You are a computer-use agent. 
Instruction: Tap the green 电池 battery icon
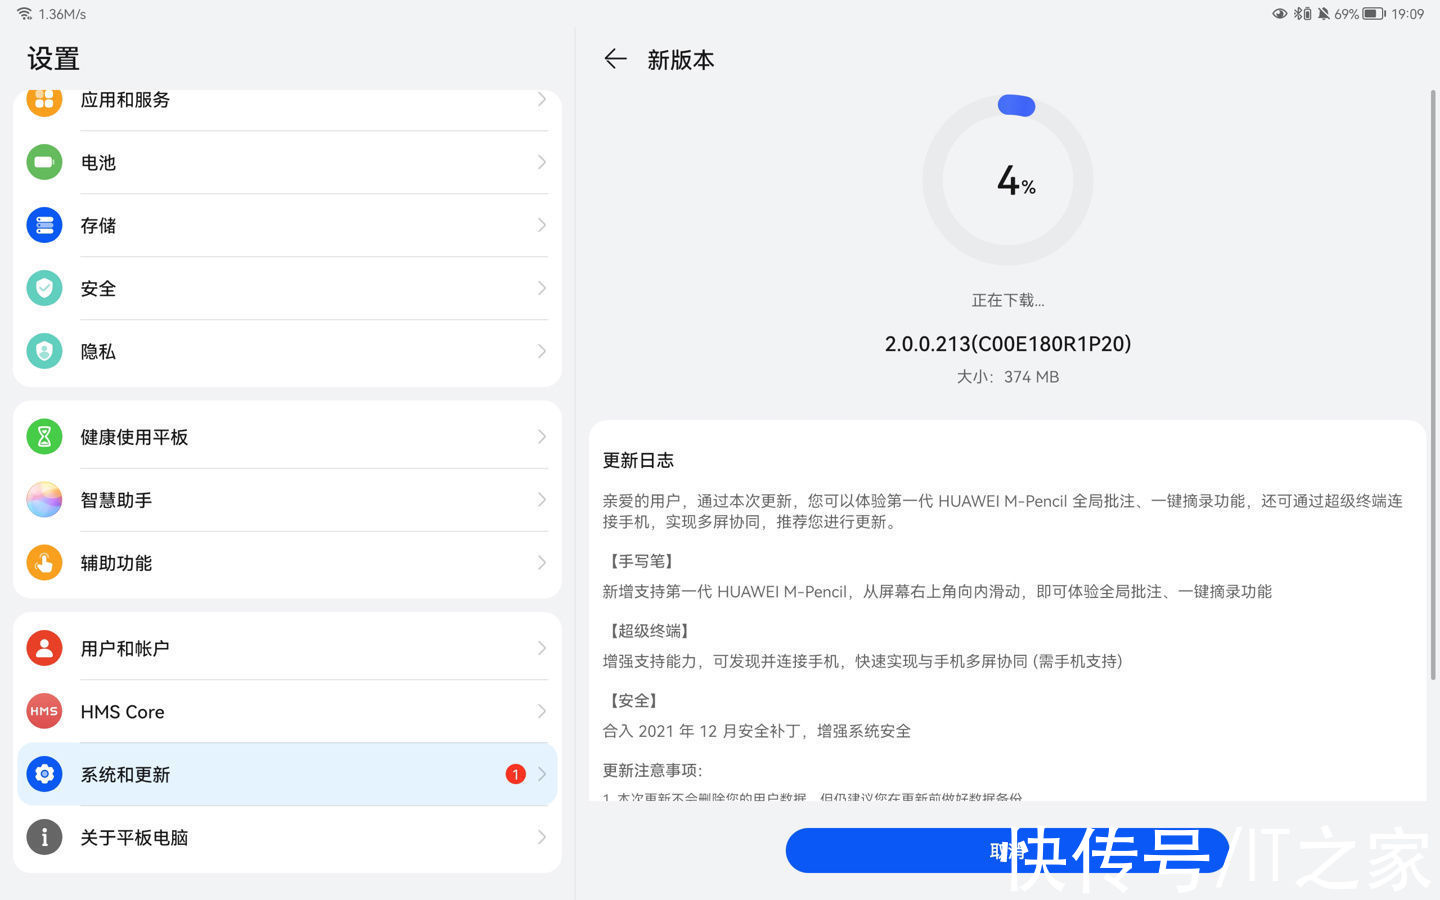(x=44, y=162)
